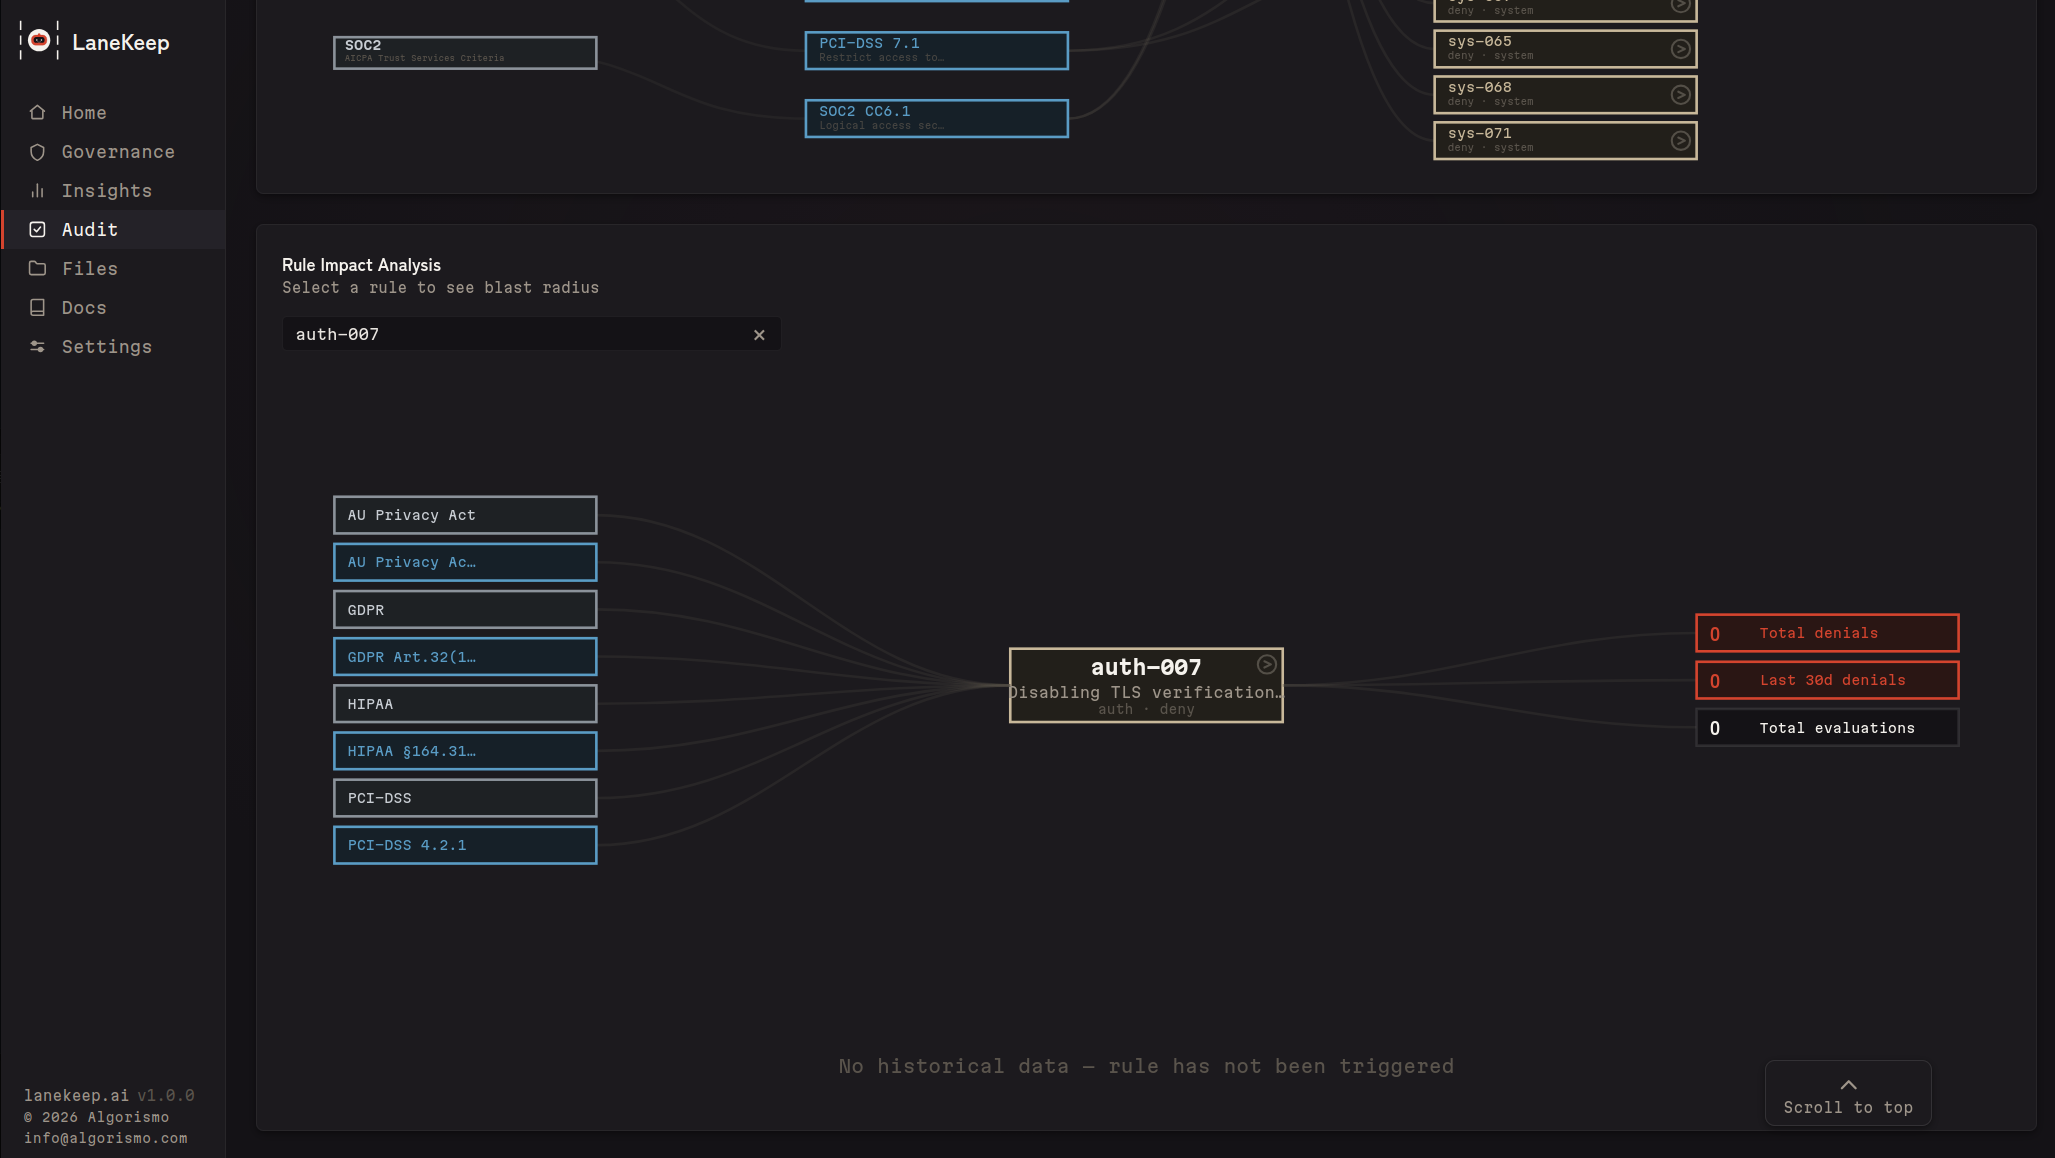Click the SOC2 CC6.1 node
This screenshot has width=2055, height=1158.
[936, 118]
